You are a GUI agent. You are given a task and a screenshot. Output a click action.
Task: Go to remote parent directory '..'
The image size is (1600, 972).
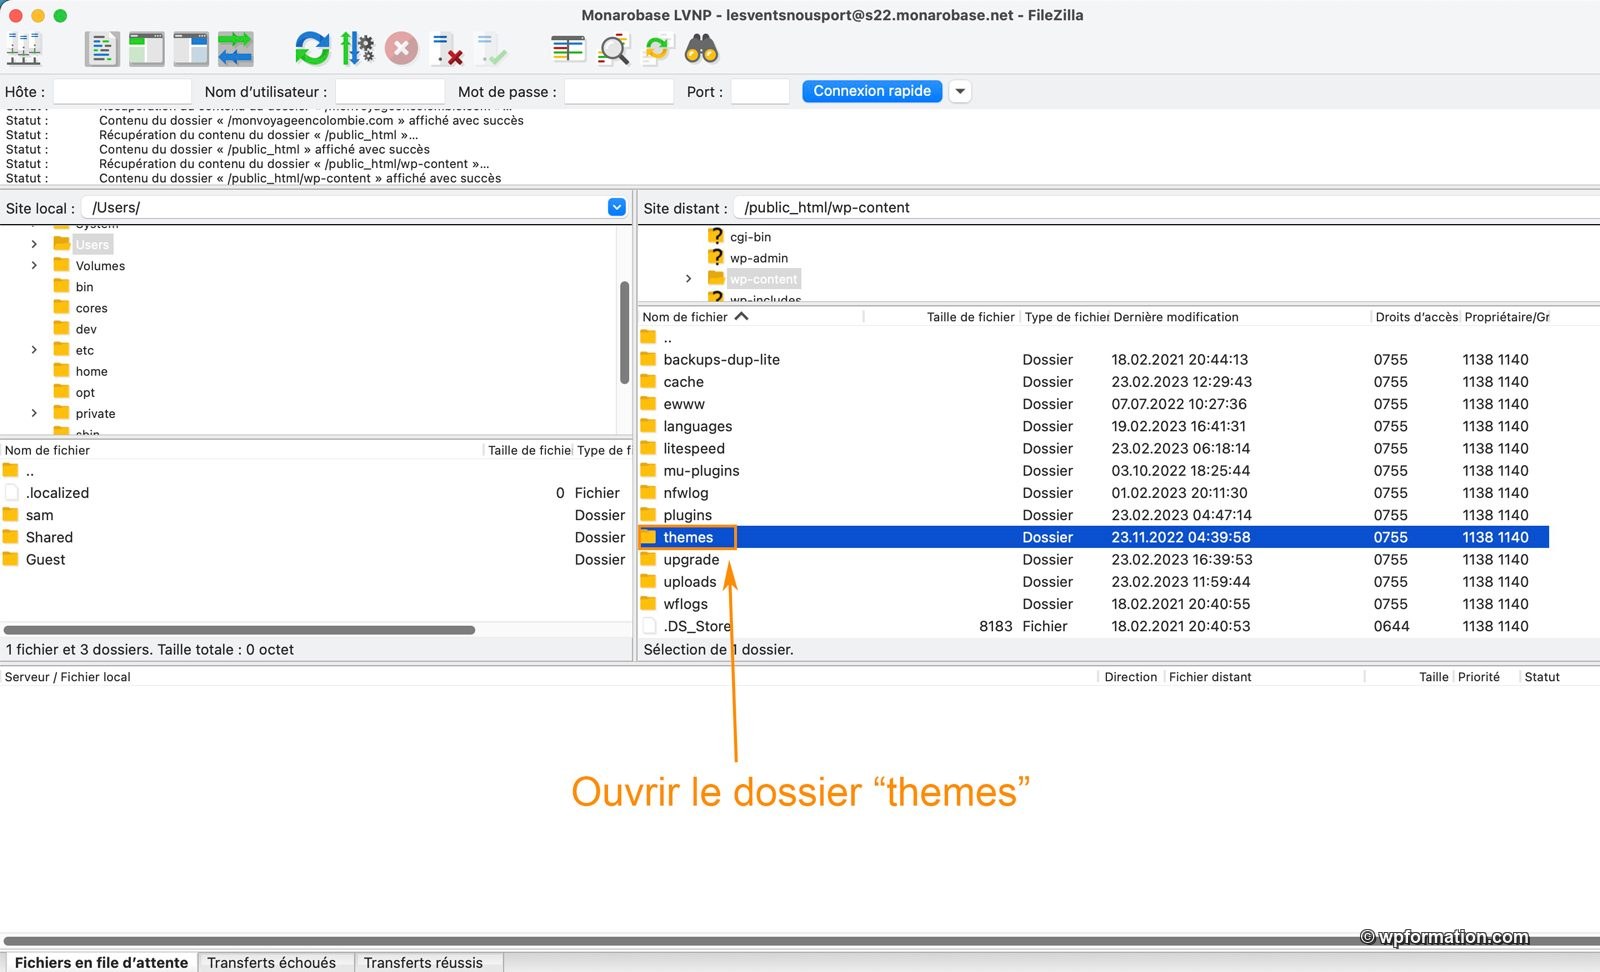[1094, 338]
